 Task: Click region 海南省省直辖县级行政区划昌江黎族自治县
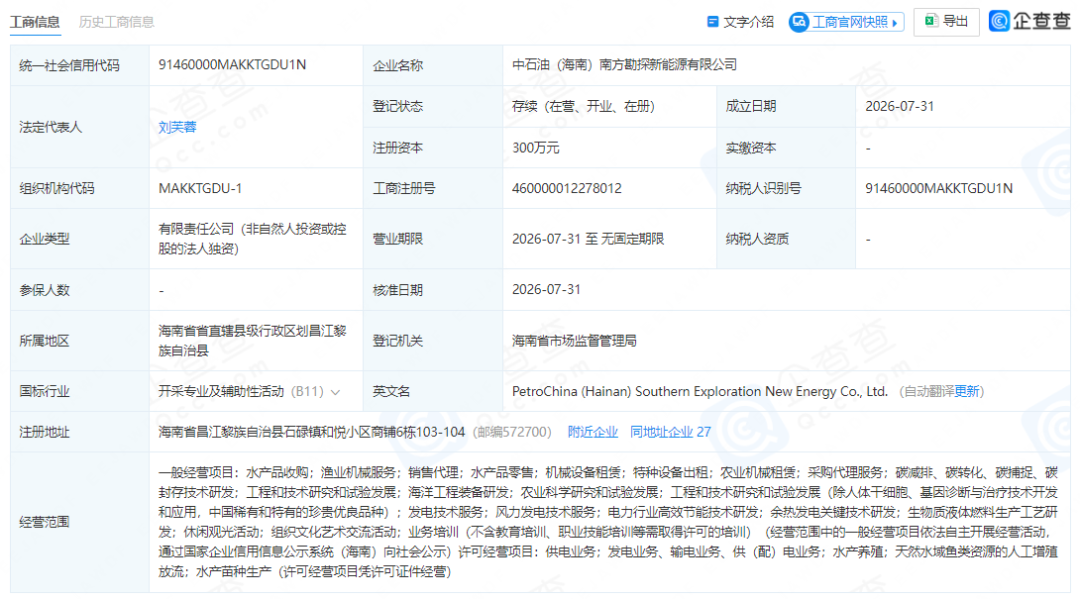coord(252,341)
